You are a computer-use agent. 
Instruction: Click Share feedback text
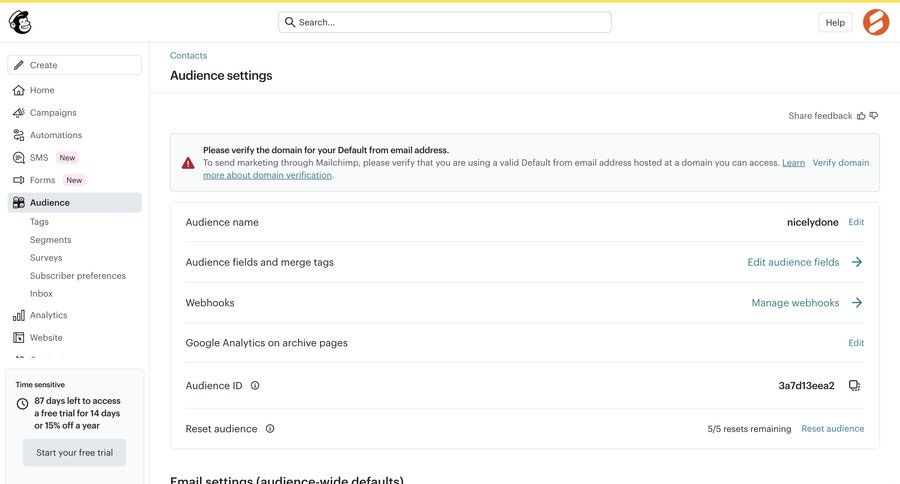coord(820,116)
